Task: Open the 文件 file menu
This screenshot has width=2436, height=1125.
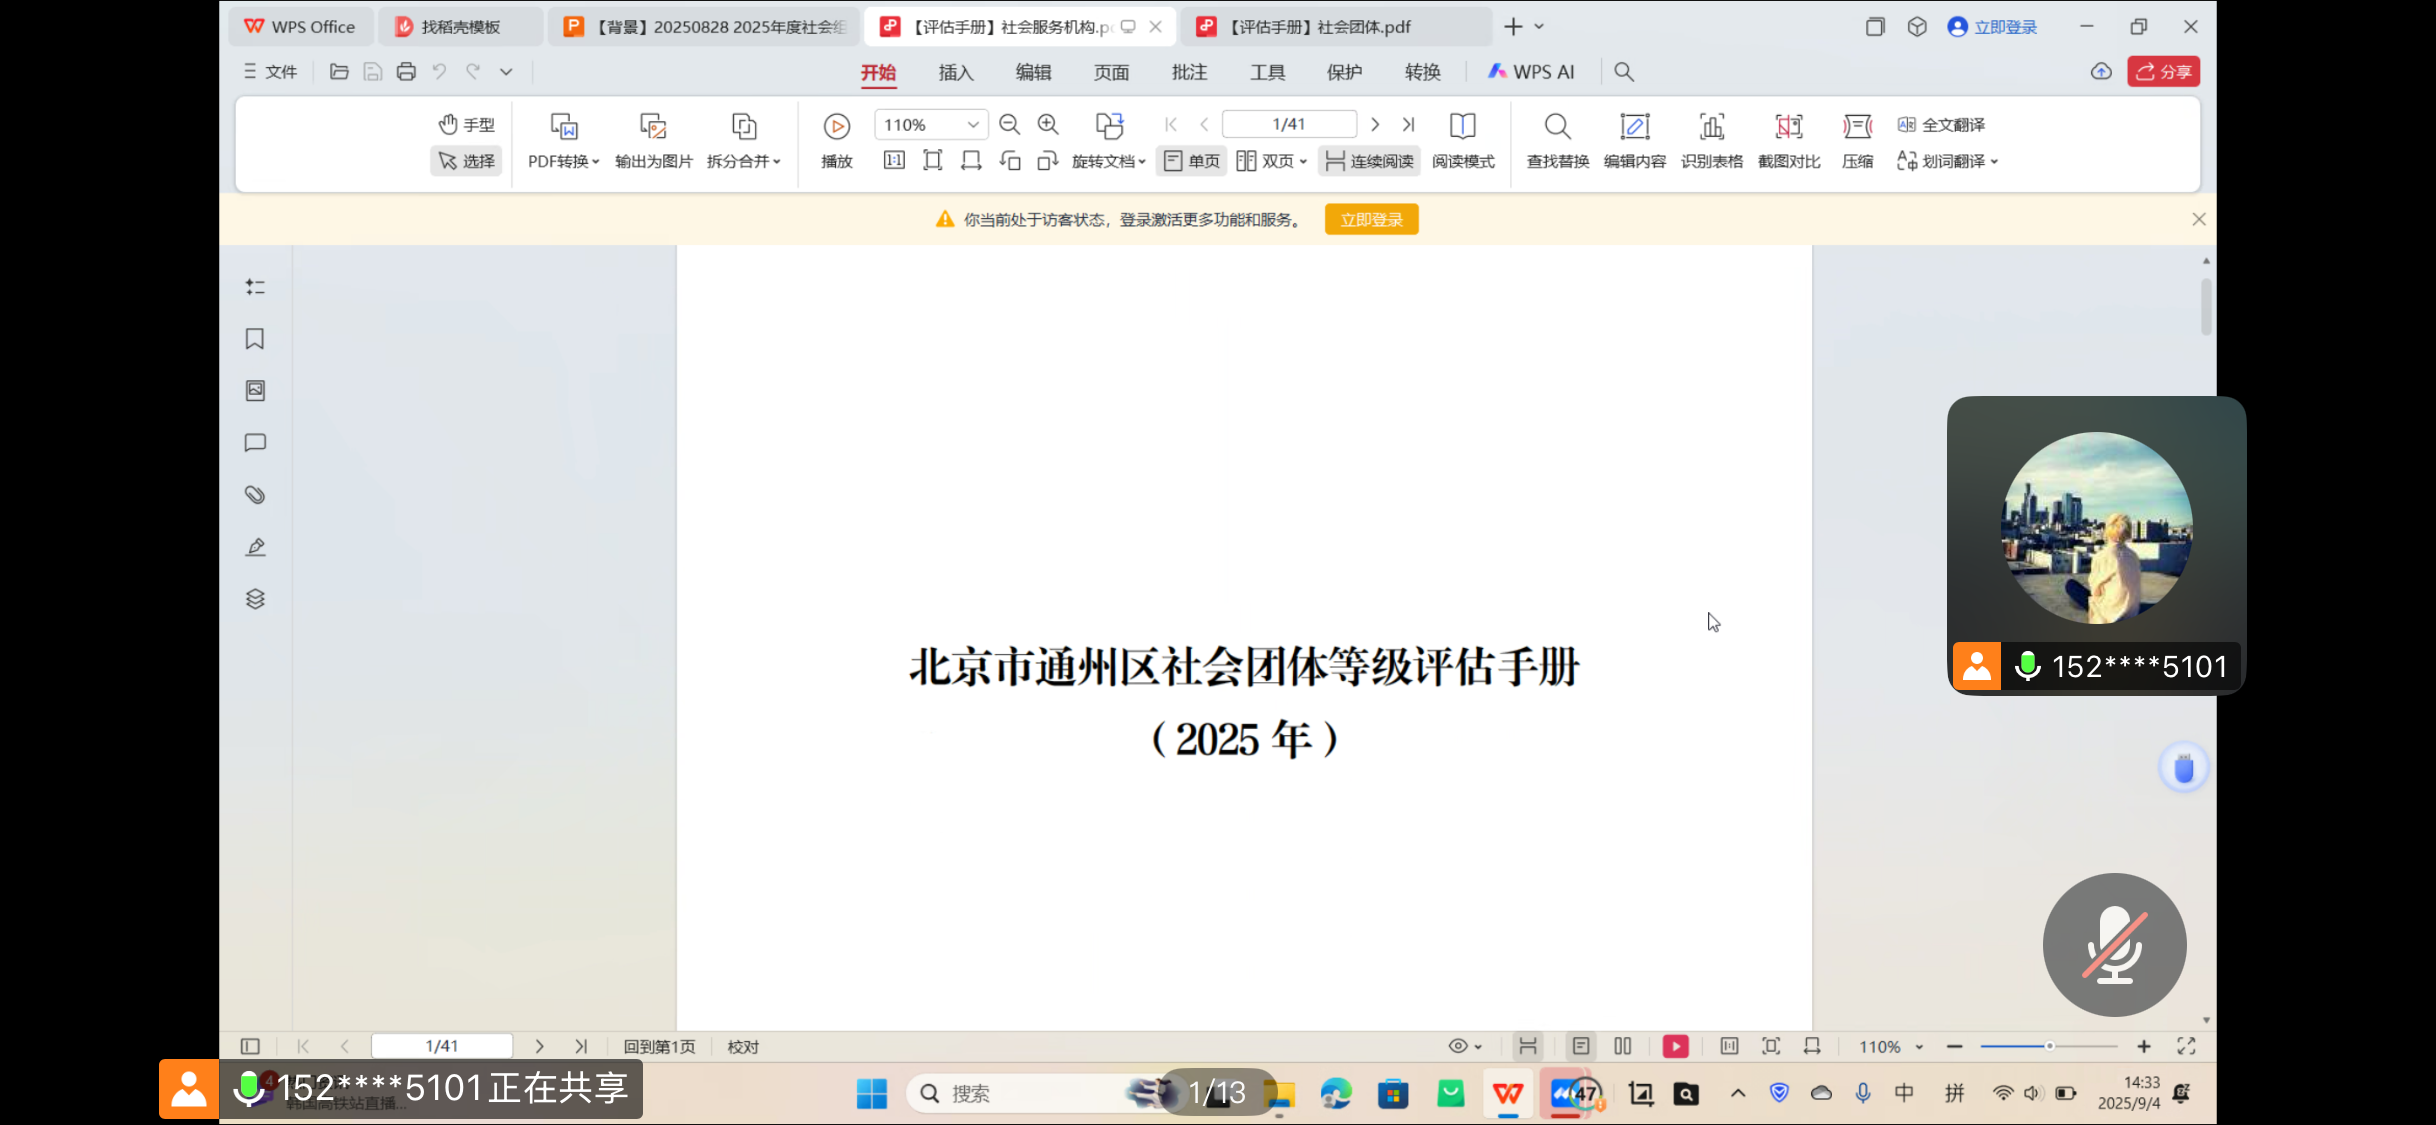Action: tap(270, 72)
